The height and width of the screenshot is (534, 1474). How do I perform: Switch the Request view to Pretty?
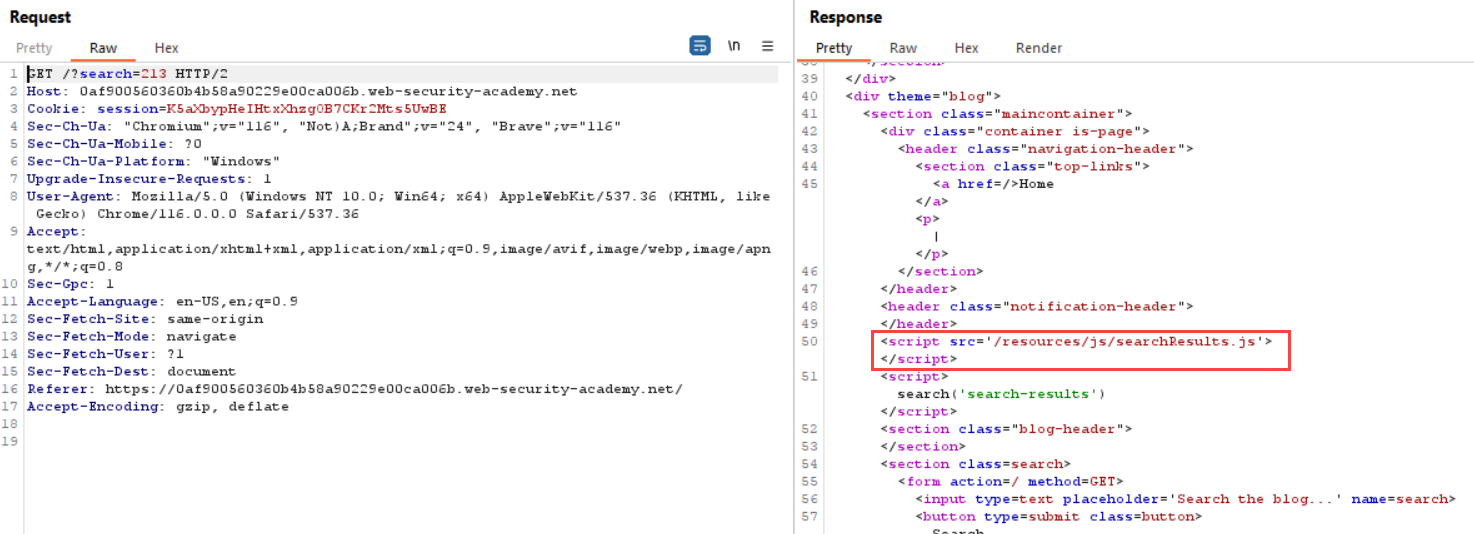34,48
